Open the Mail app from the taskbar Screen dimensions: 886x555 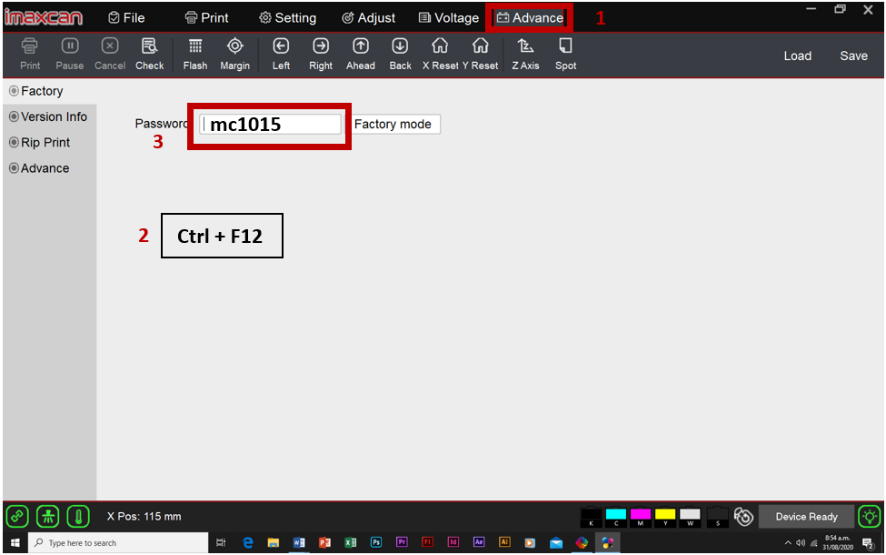[x=556, y=543]
